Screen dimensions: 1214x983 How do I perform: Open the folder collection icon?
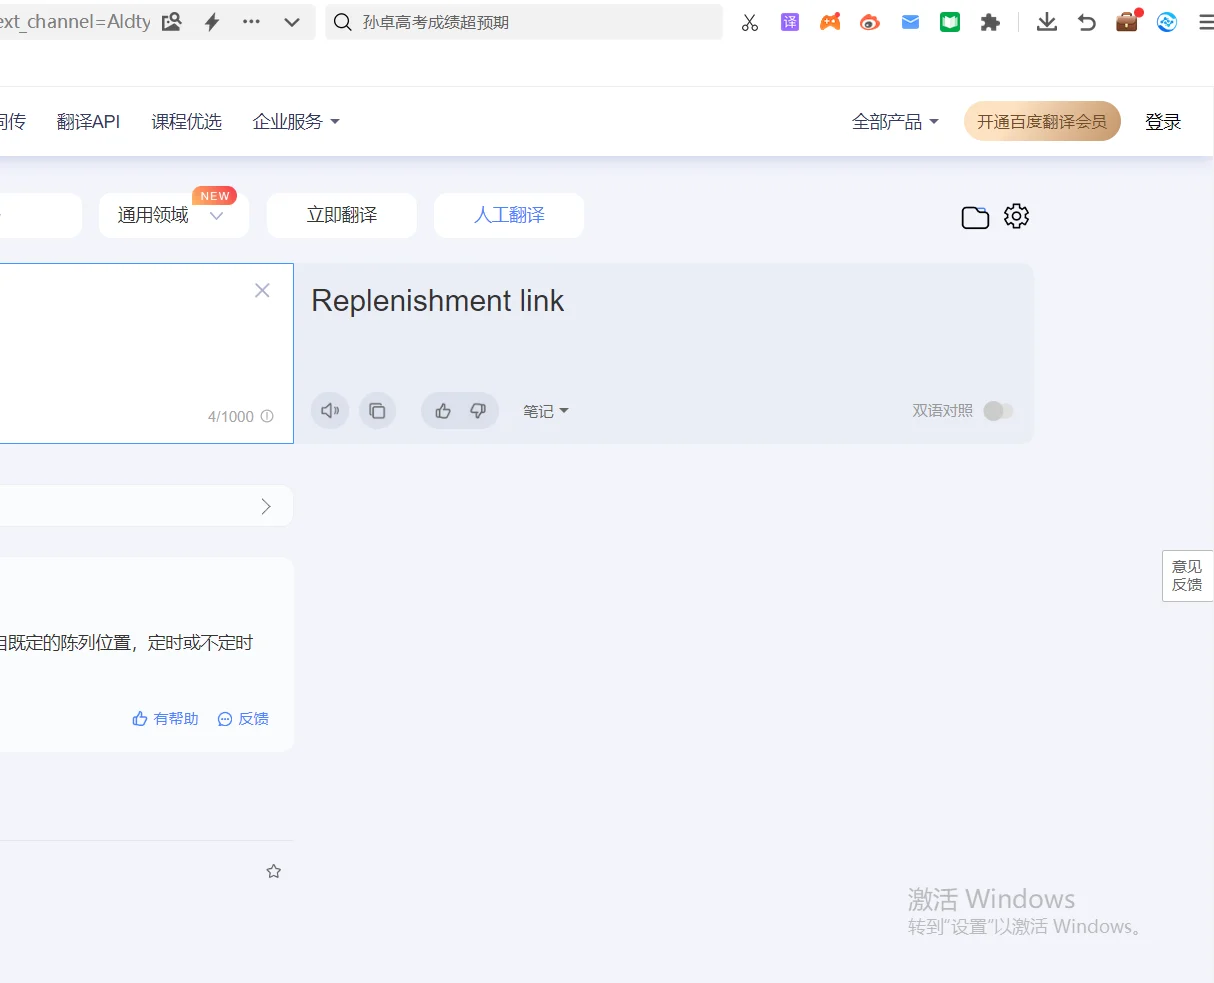point(975,216)
